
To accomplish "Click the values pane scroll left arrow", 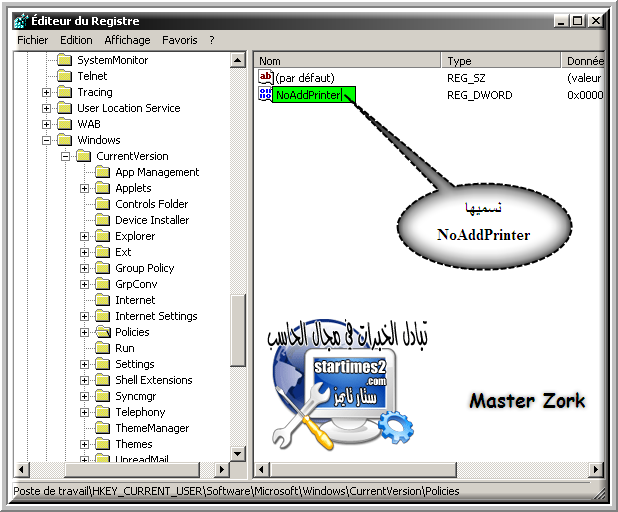I will 261,469.
